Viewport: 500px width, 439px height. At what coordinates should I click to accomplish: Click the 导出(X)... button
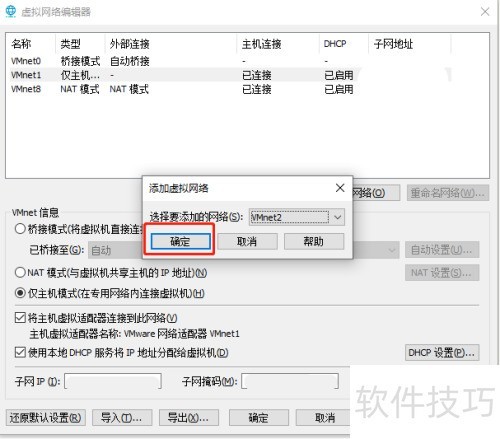189,418
